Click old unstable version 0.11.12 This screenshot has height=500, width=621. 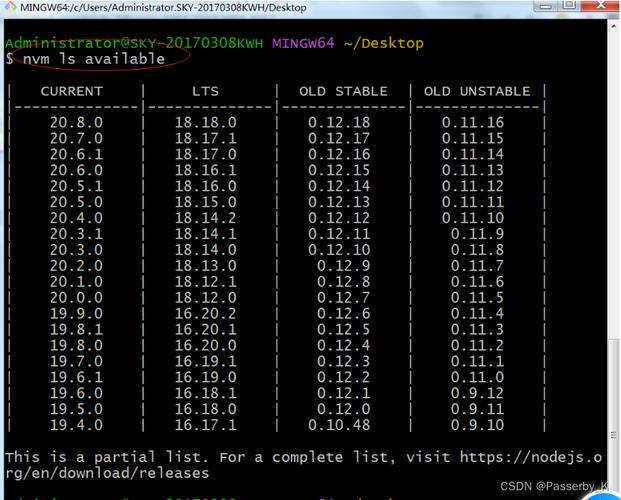click(x=473, y=186)
